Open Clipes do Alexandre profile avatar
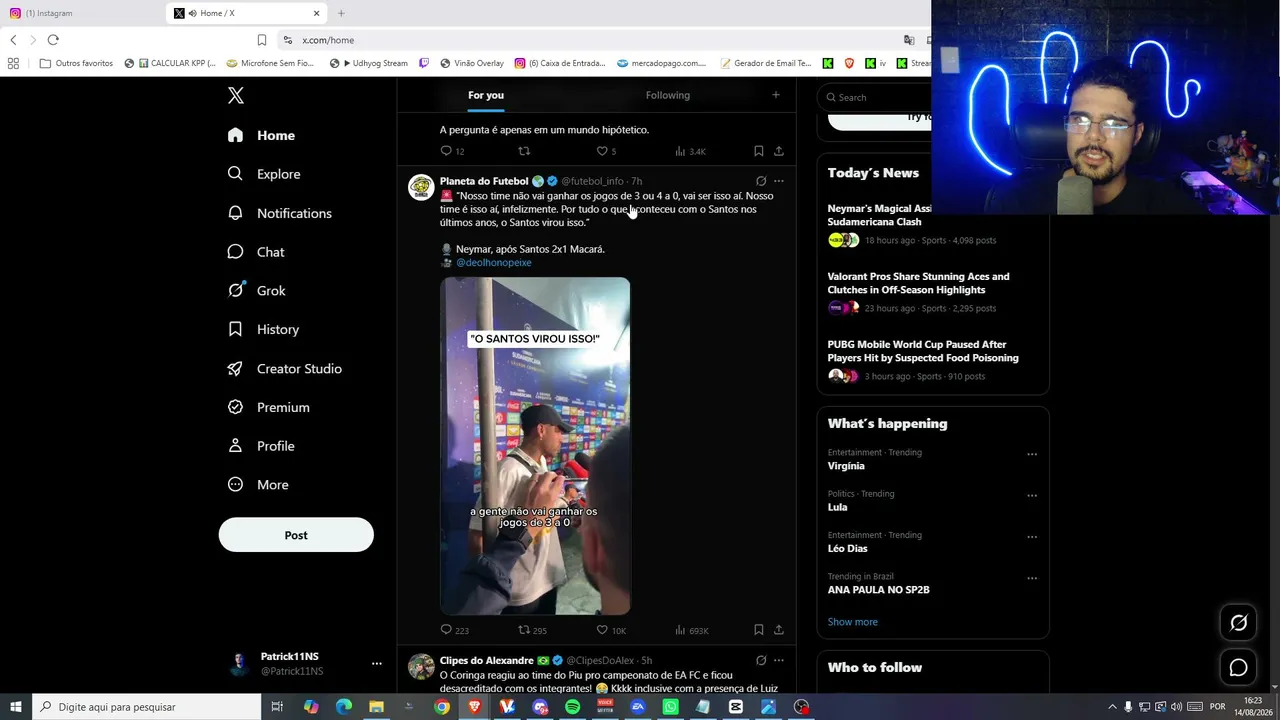This screenshot has height=720, width=1280. pos(421,666)
